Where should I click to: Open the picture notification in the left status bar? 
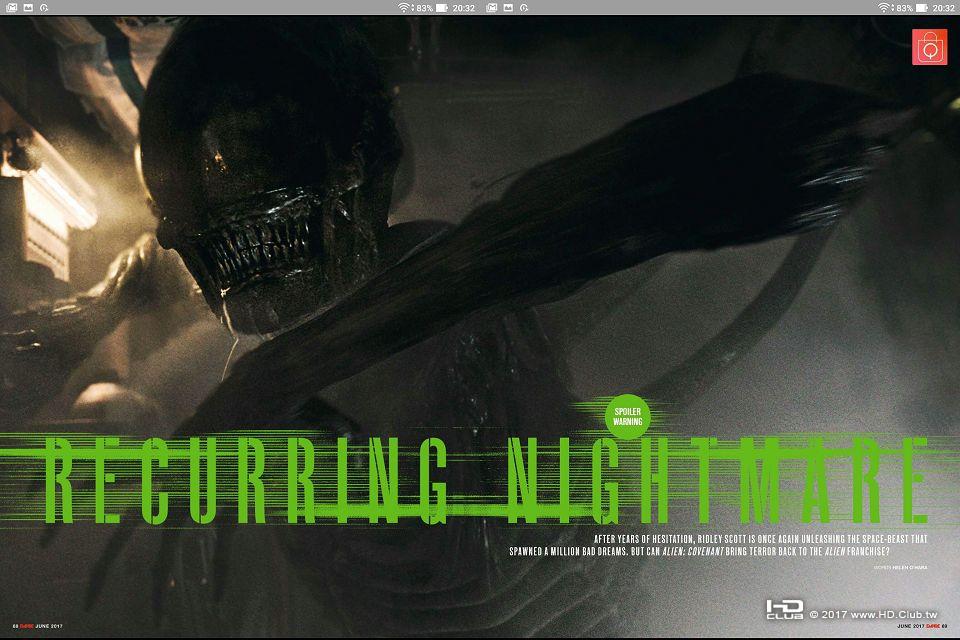point(28,7)
